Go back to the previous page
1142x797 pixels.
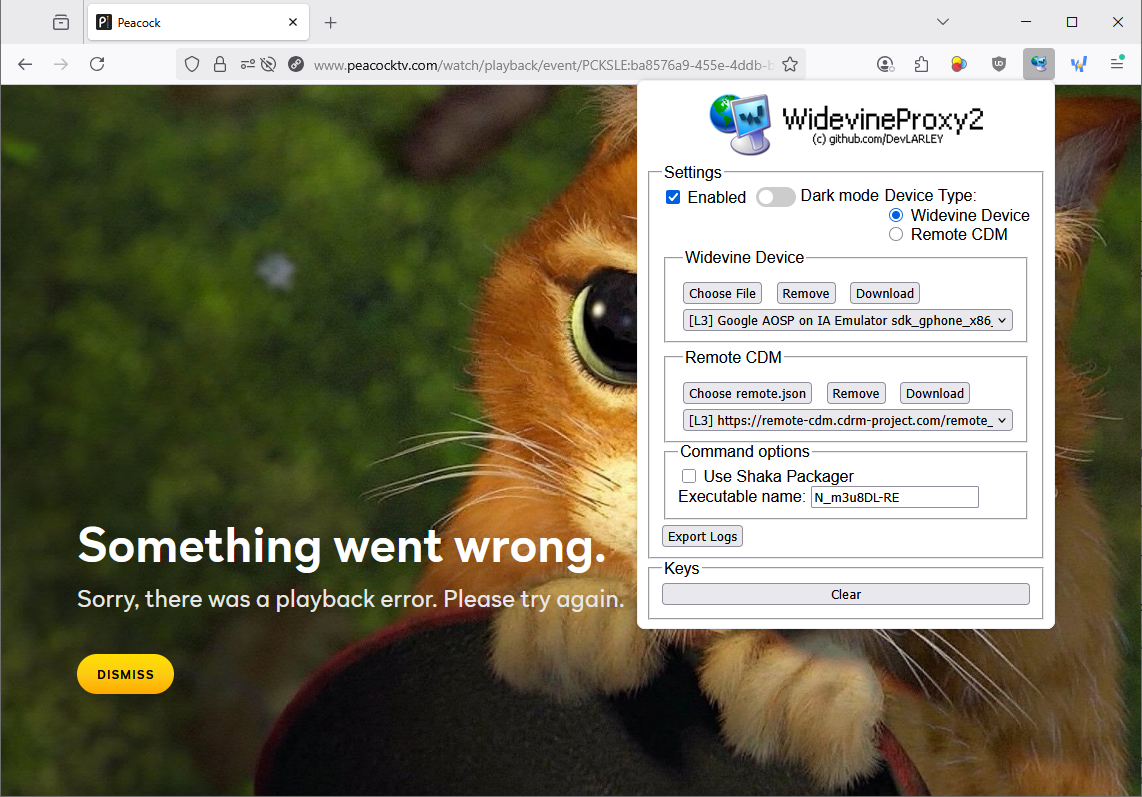(25, 64)
